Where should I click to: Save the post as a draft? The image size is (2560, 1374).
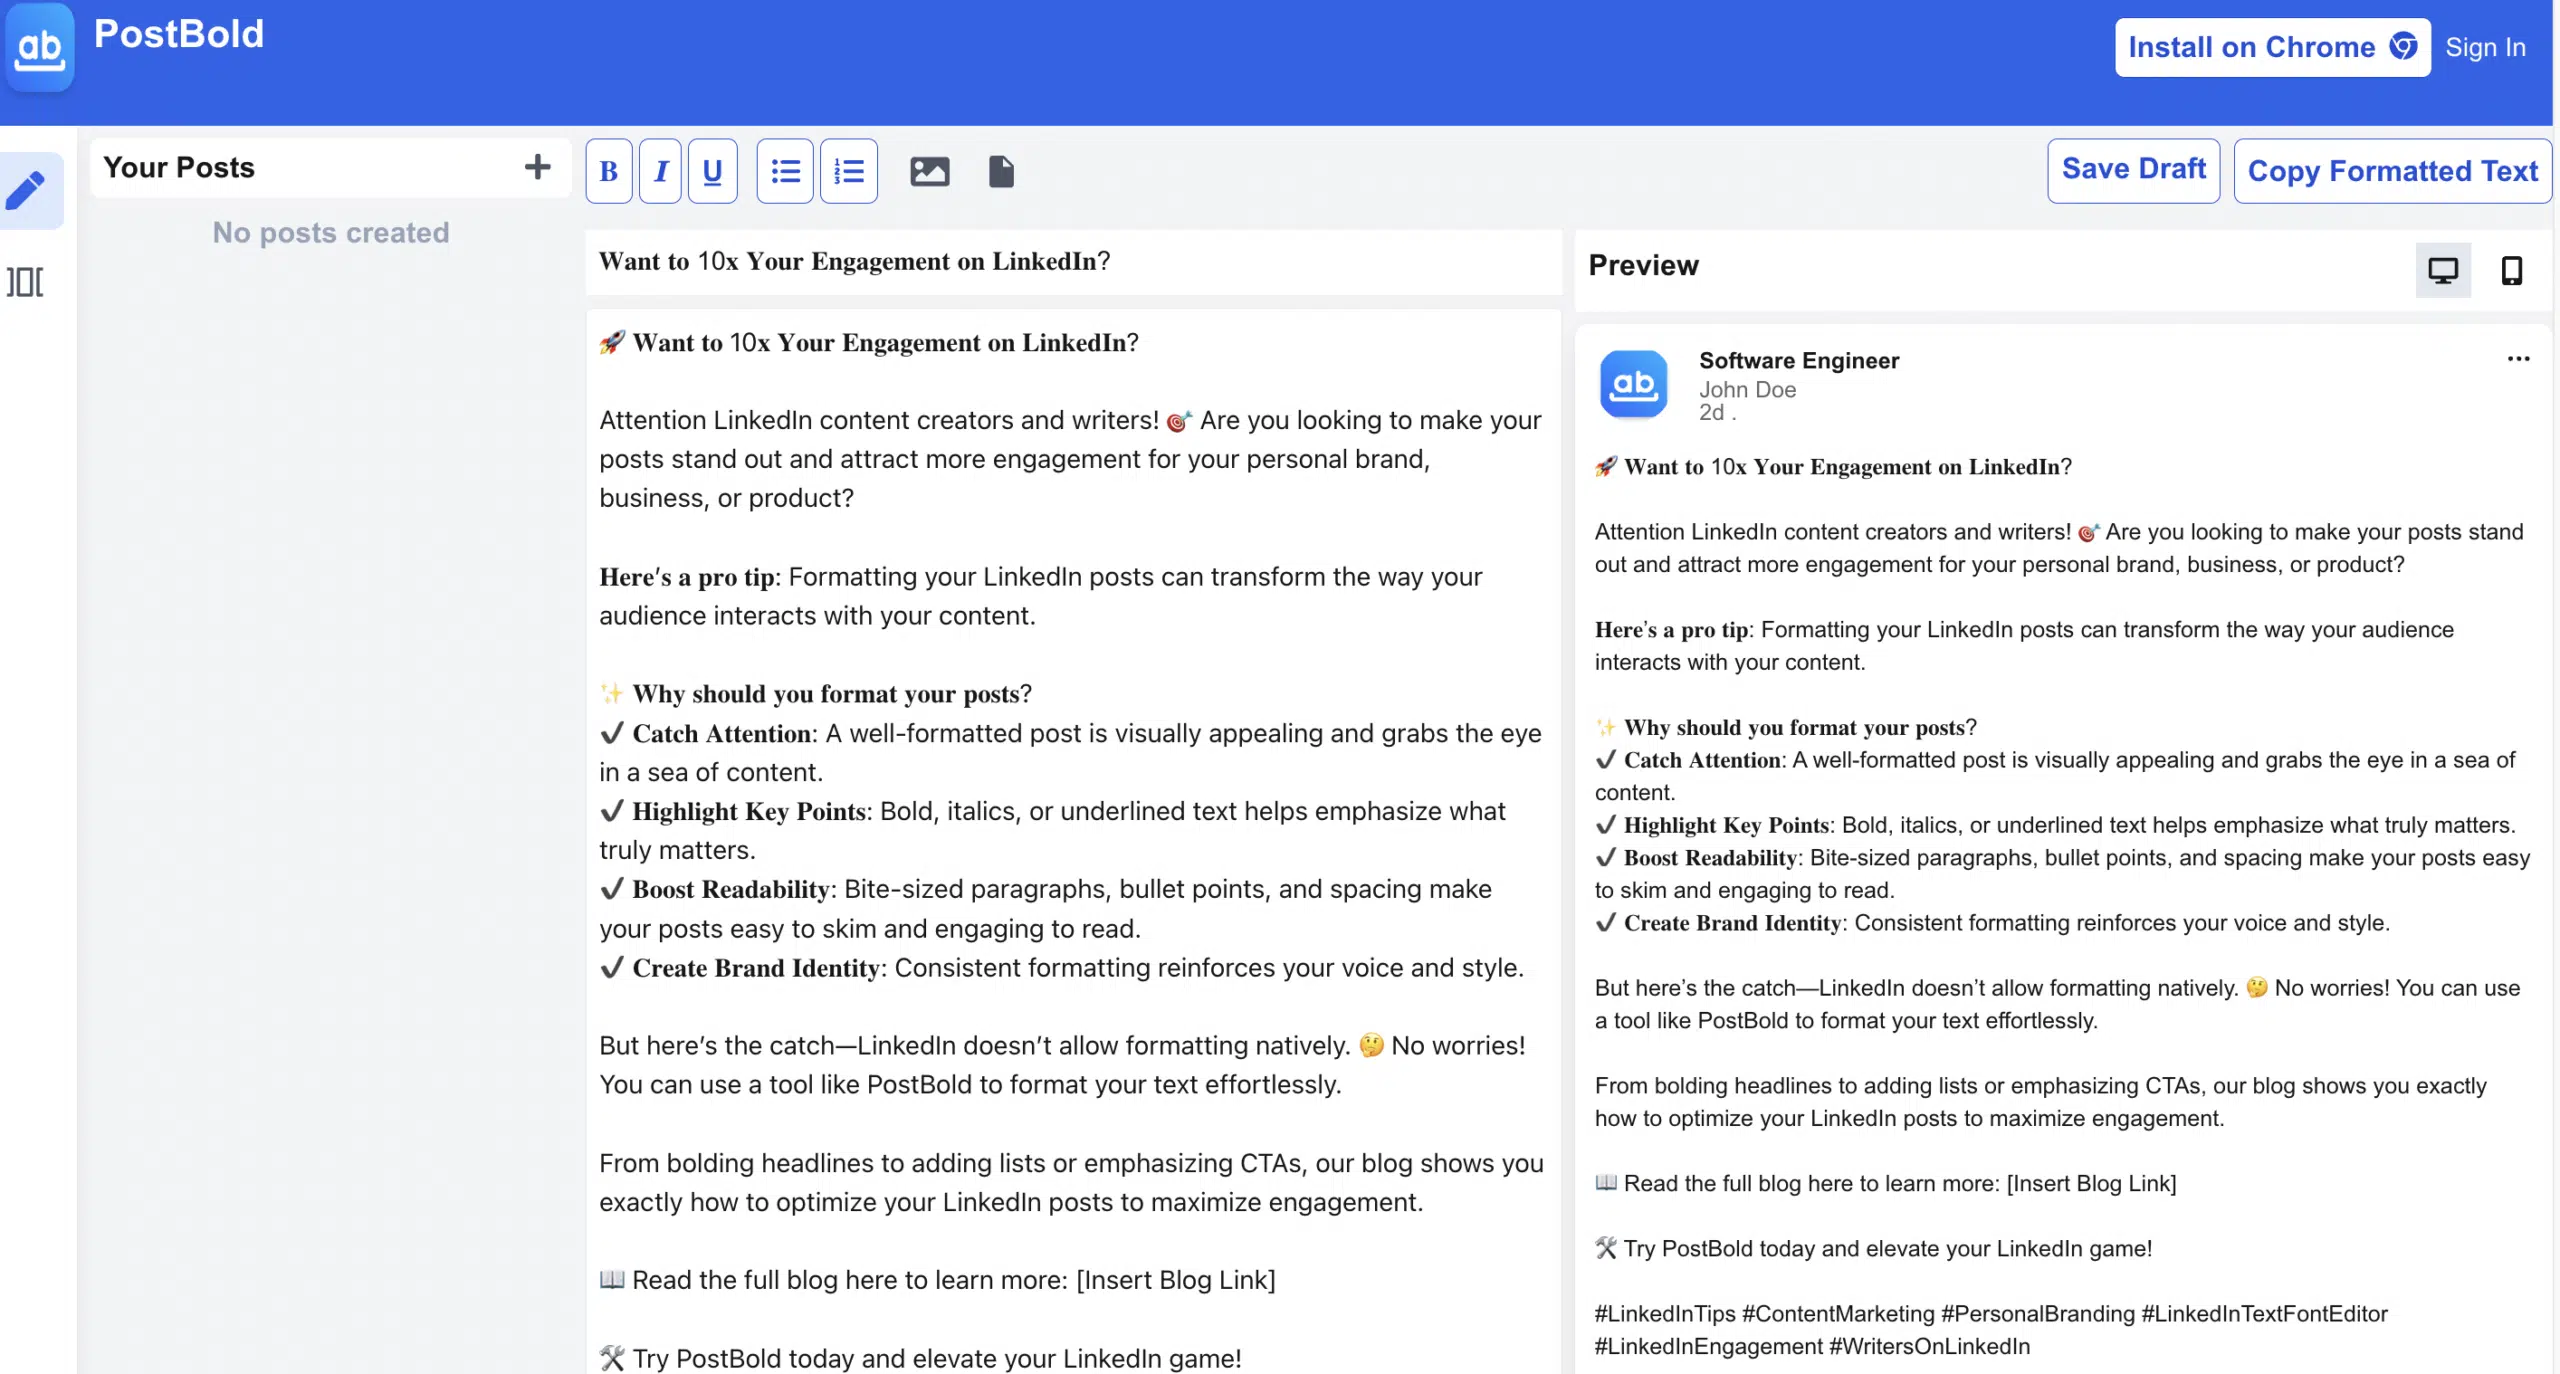[2133, 171]
